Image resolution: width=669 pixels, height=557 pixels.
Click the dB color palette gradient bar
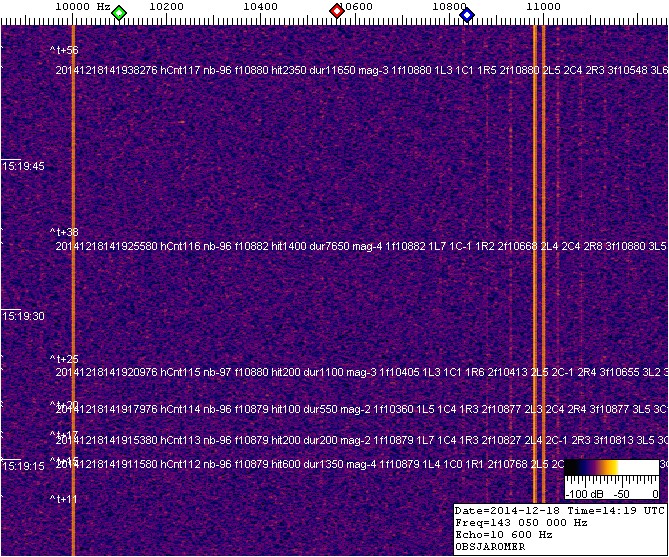tap(610, 468)
